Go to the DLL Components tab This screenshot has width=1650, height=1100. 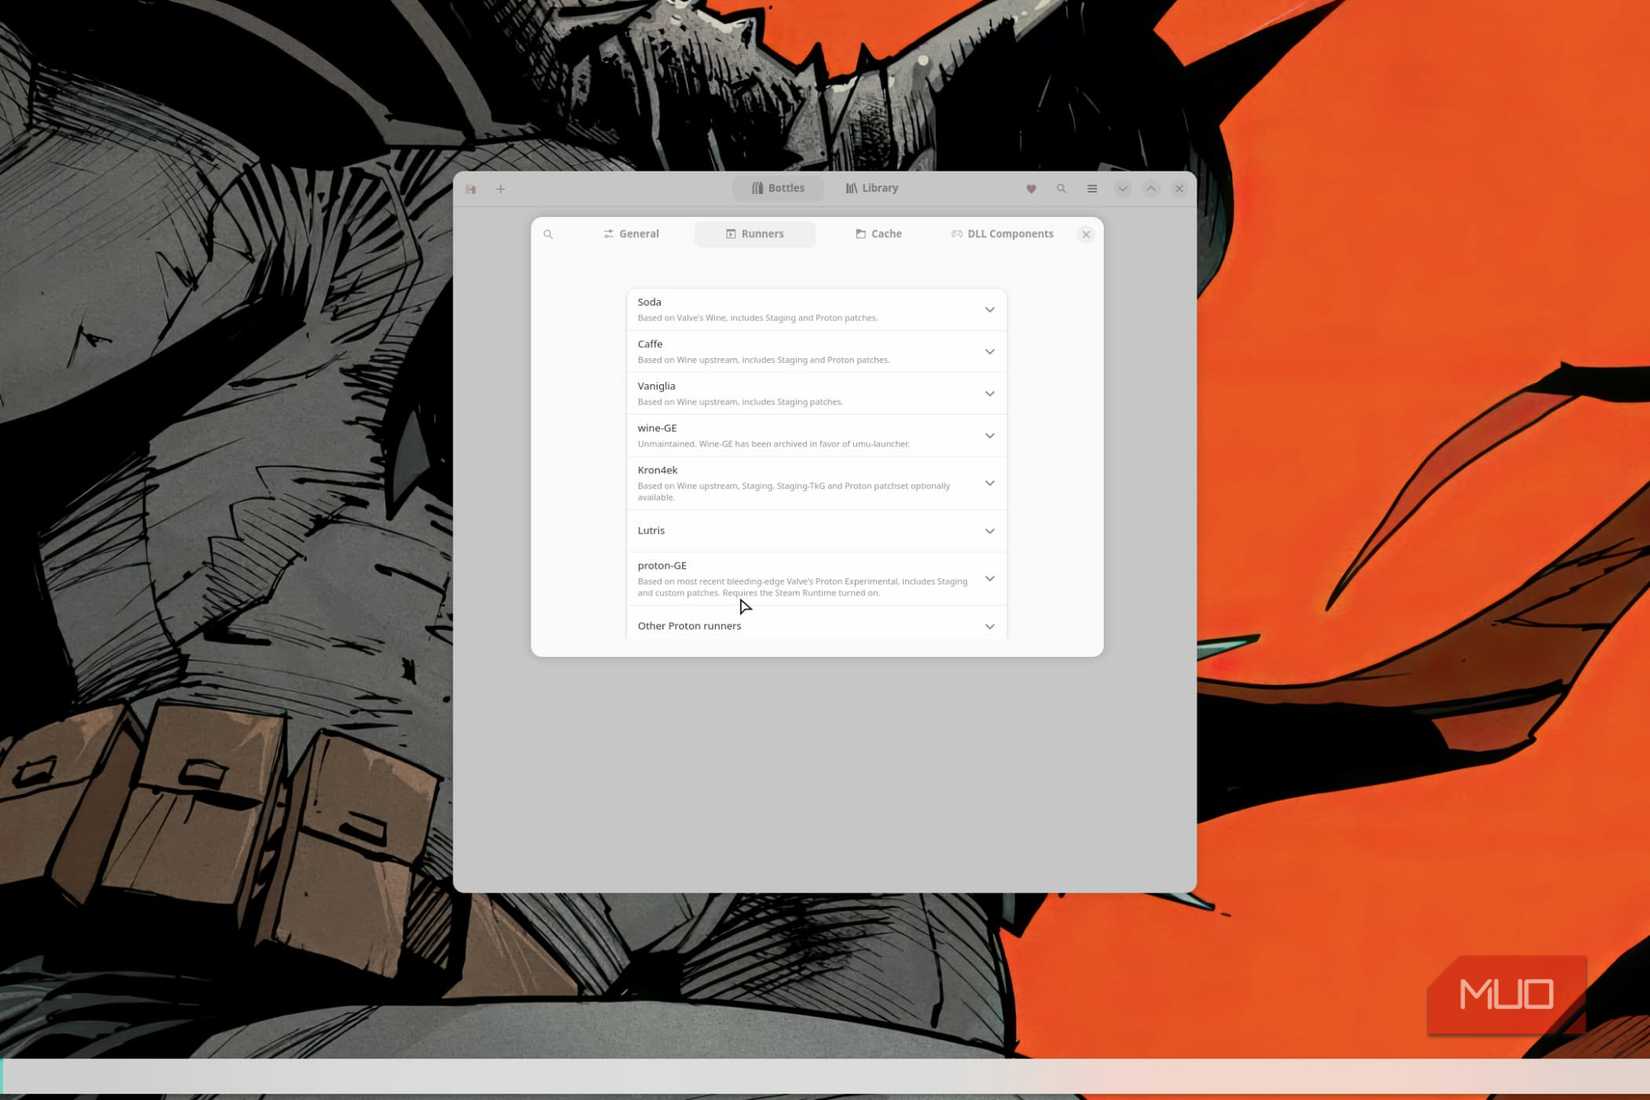point(1002,234)
